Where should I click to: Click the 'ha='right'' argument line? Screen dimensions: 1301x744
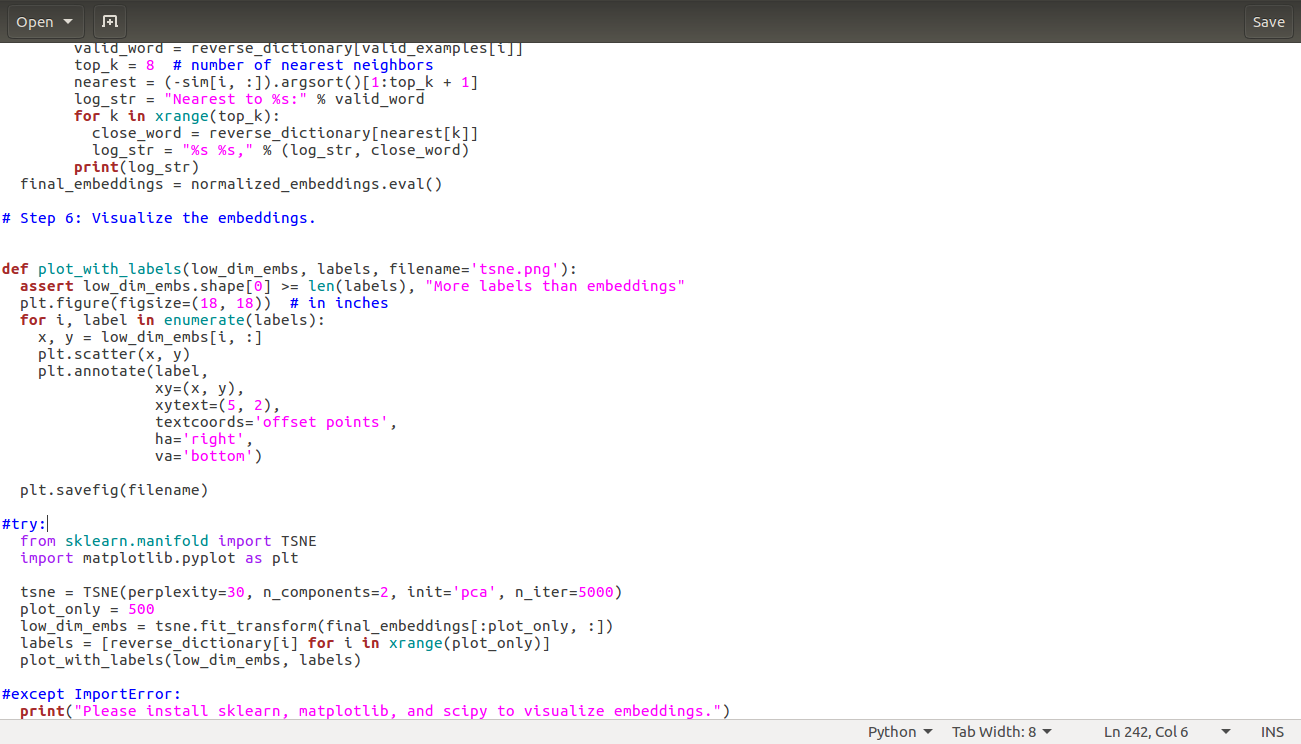[x=204, y=439]
